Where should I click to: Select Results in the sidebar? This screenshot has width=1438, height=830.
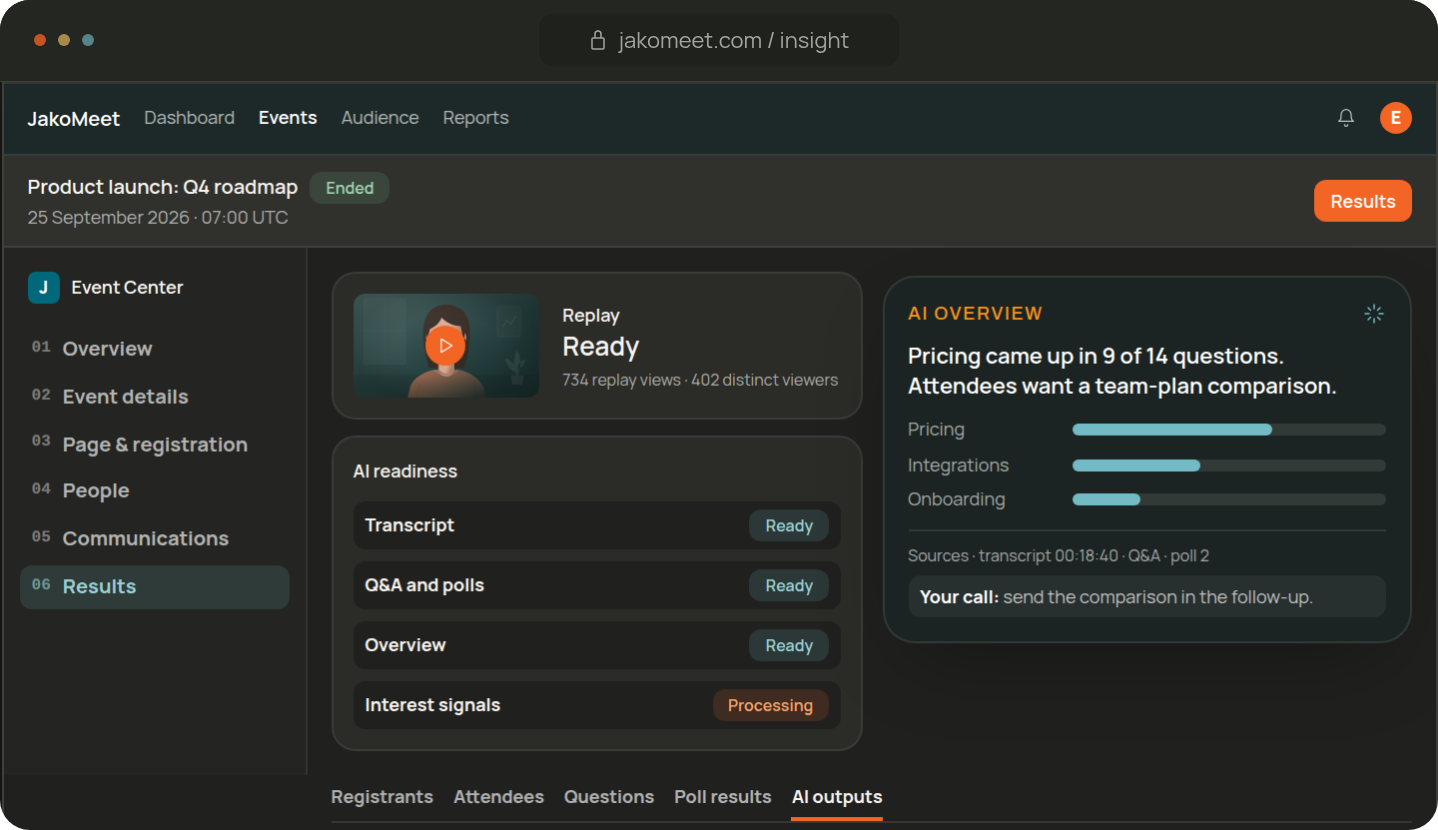point(155,587)
